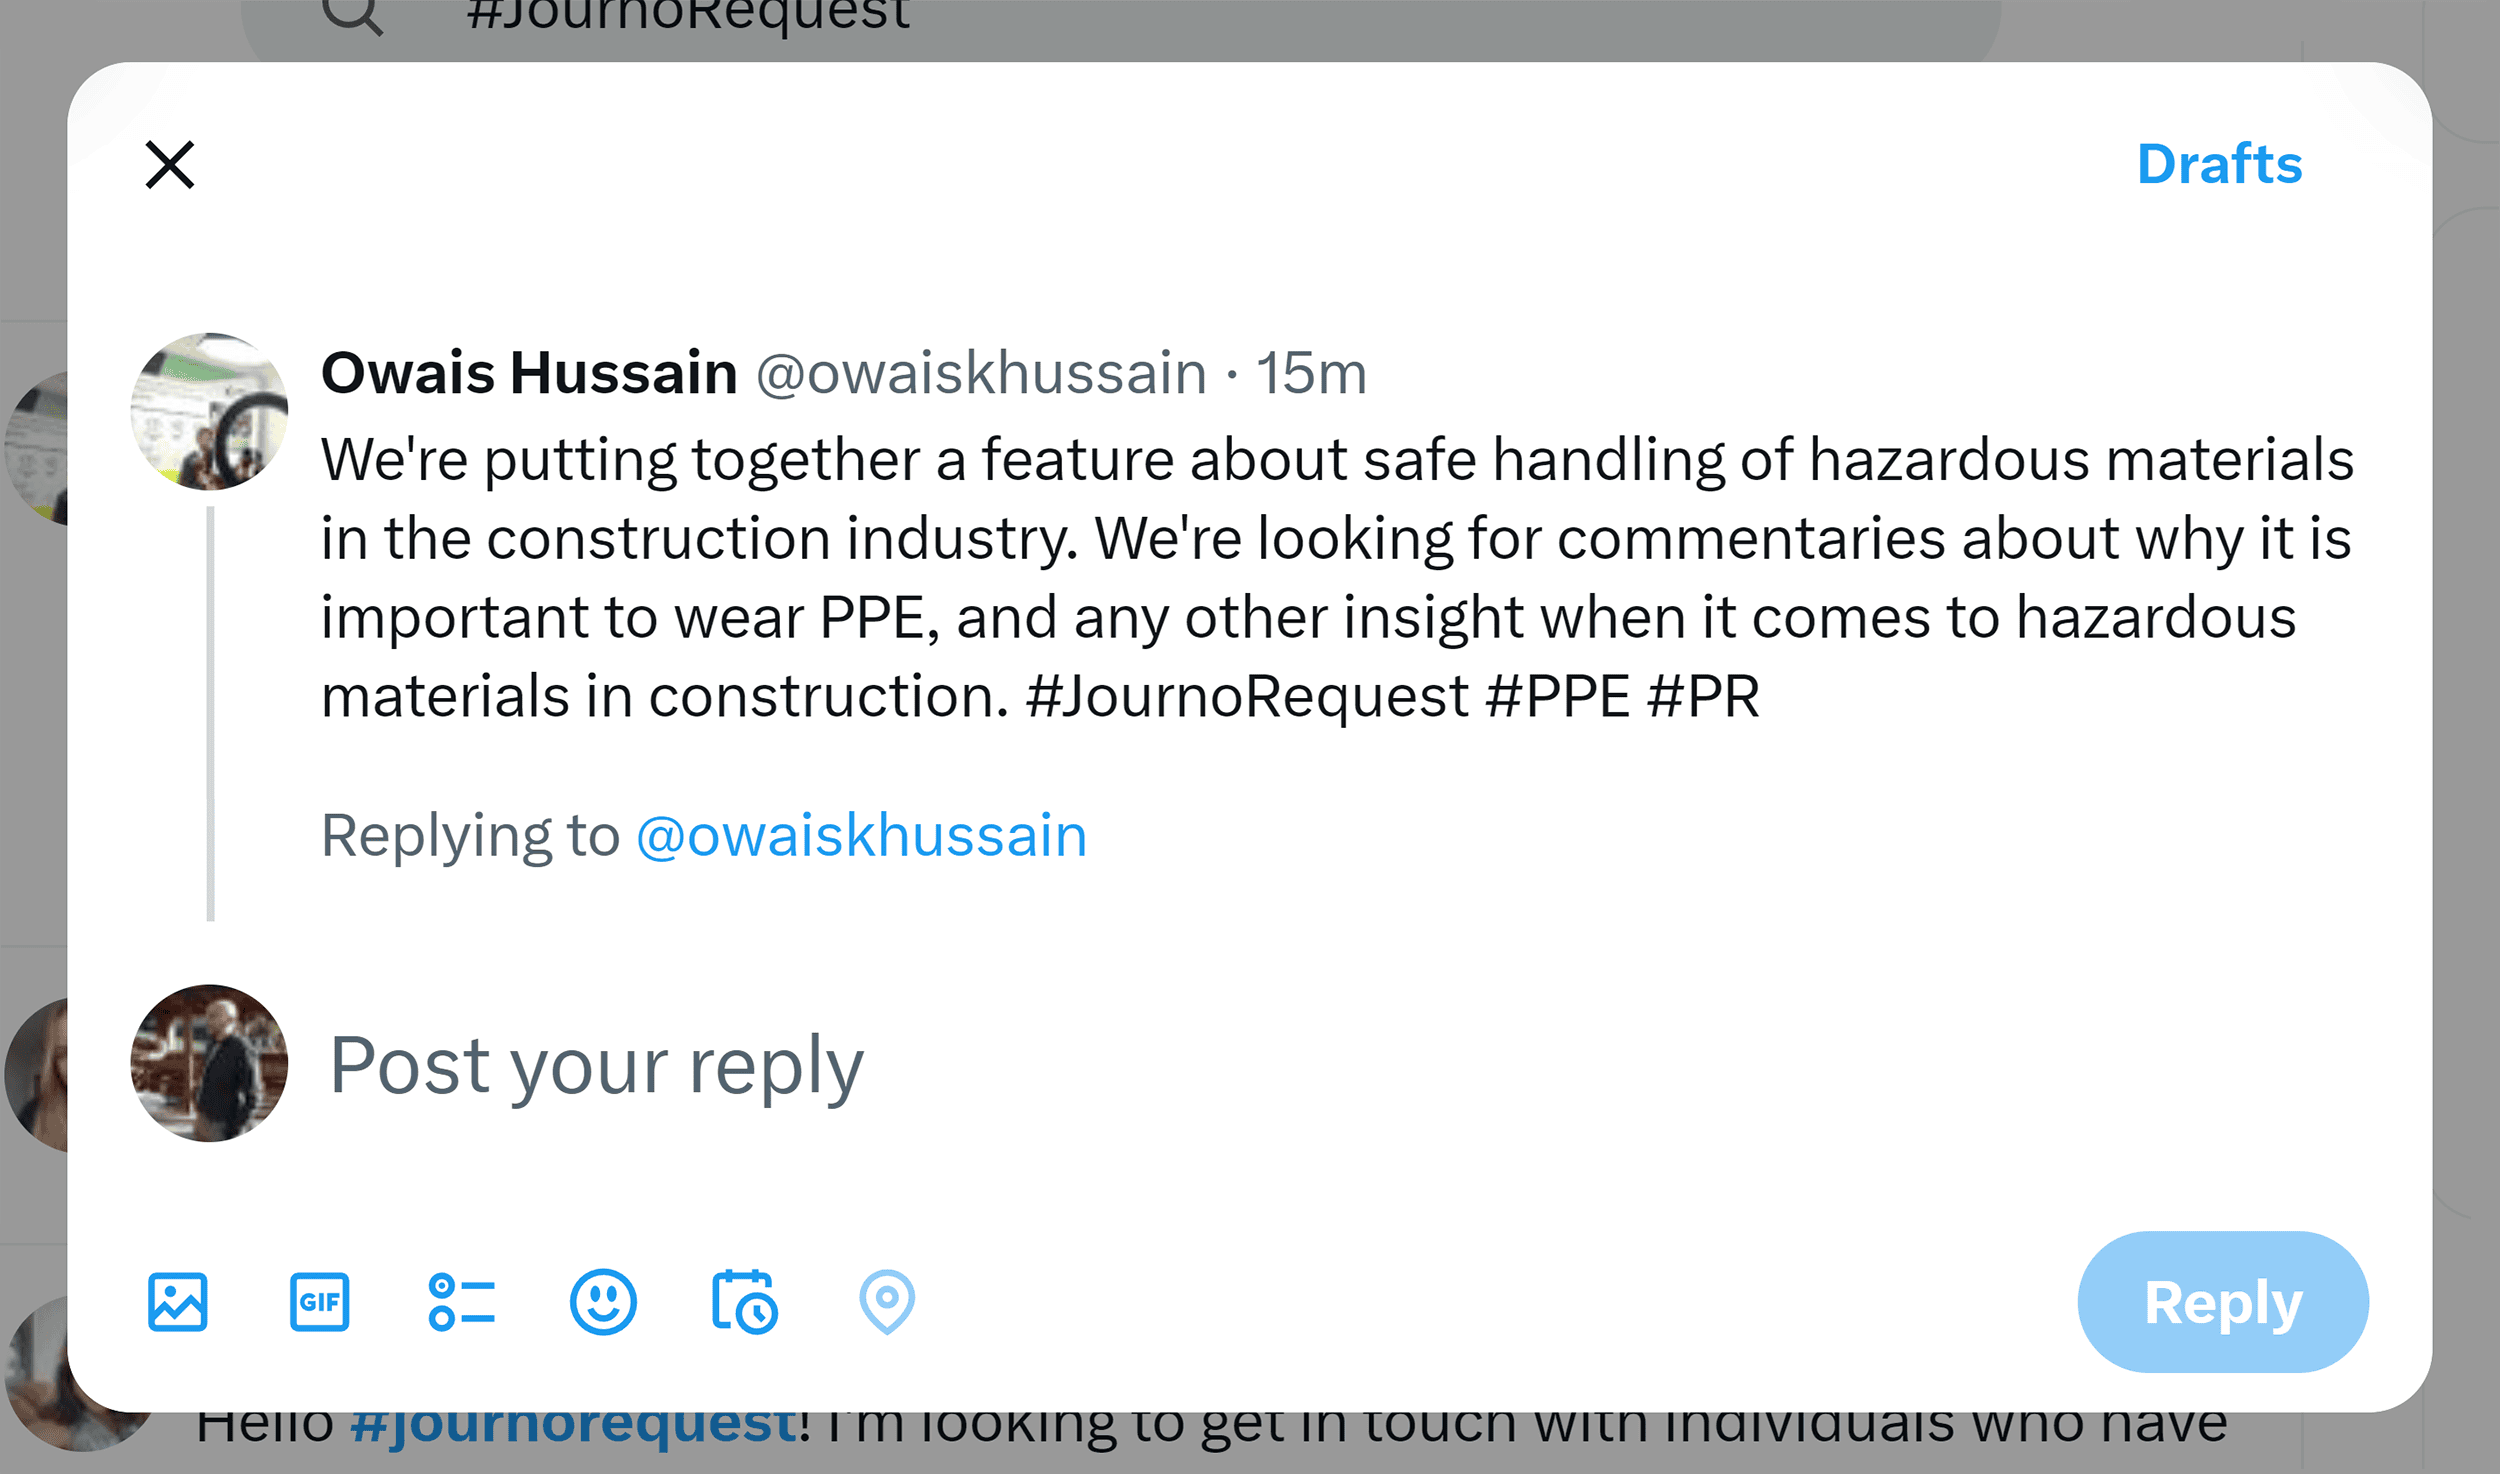
Task: Open your saved Drafts
Action: click(x=2219, y=165)
